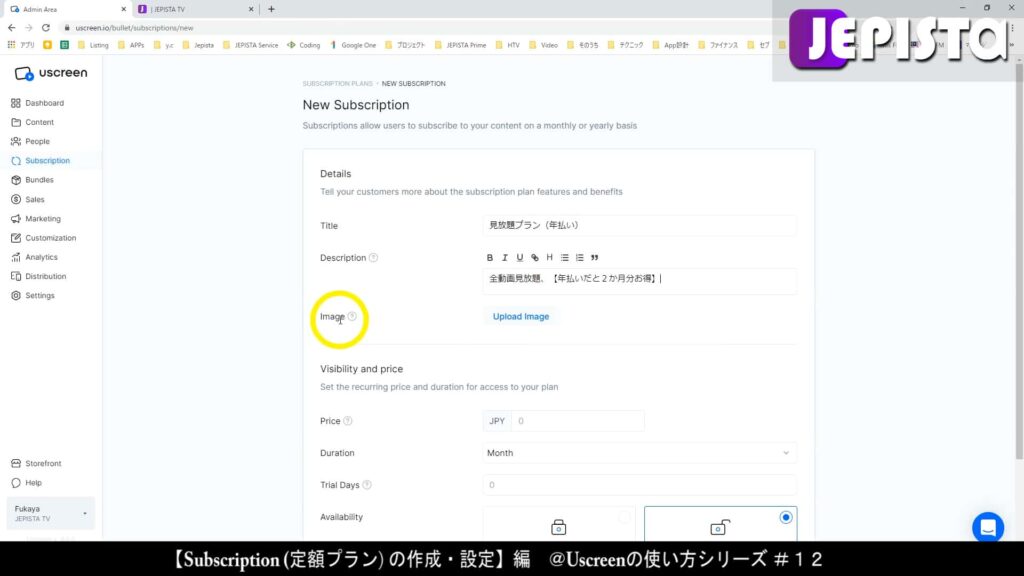Toggle underline formatting in Description editor
Screen dimensions: 1024x576
[x=520, y=258]
